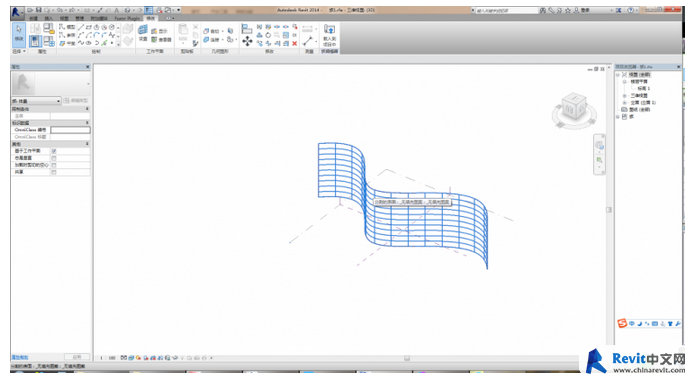Click the Measure between two points icon

click(307, 41)
